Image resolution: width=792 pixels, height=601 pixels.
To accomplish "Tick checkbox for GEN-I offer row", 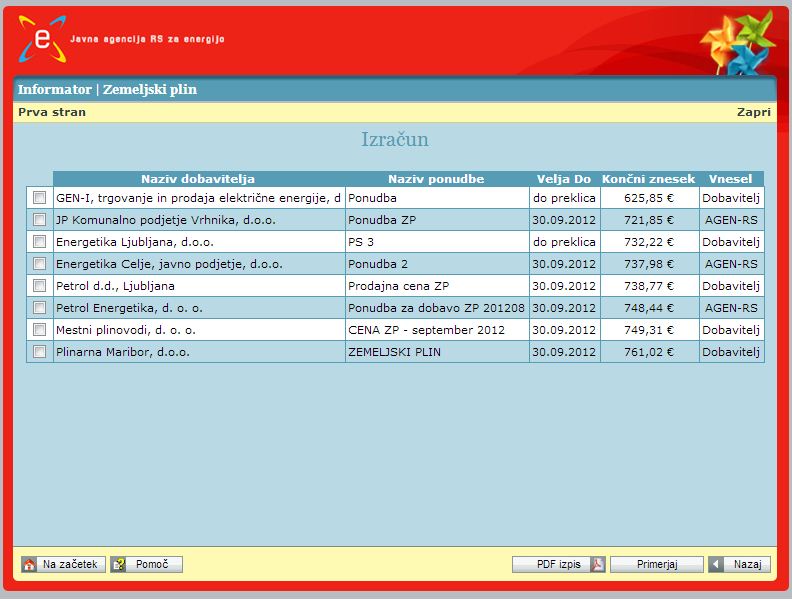I will coord(39,197).
